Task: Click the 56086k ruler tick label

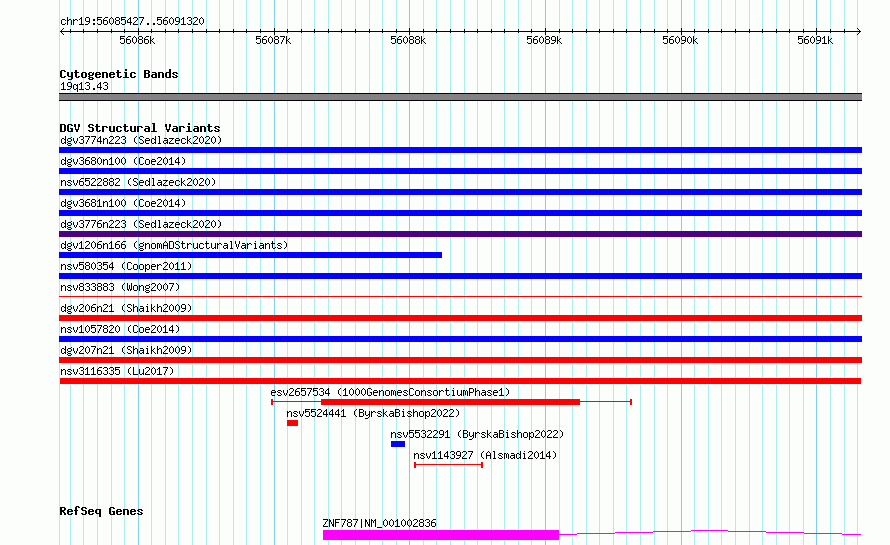Action: (137, 40)
